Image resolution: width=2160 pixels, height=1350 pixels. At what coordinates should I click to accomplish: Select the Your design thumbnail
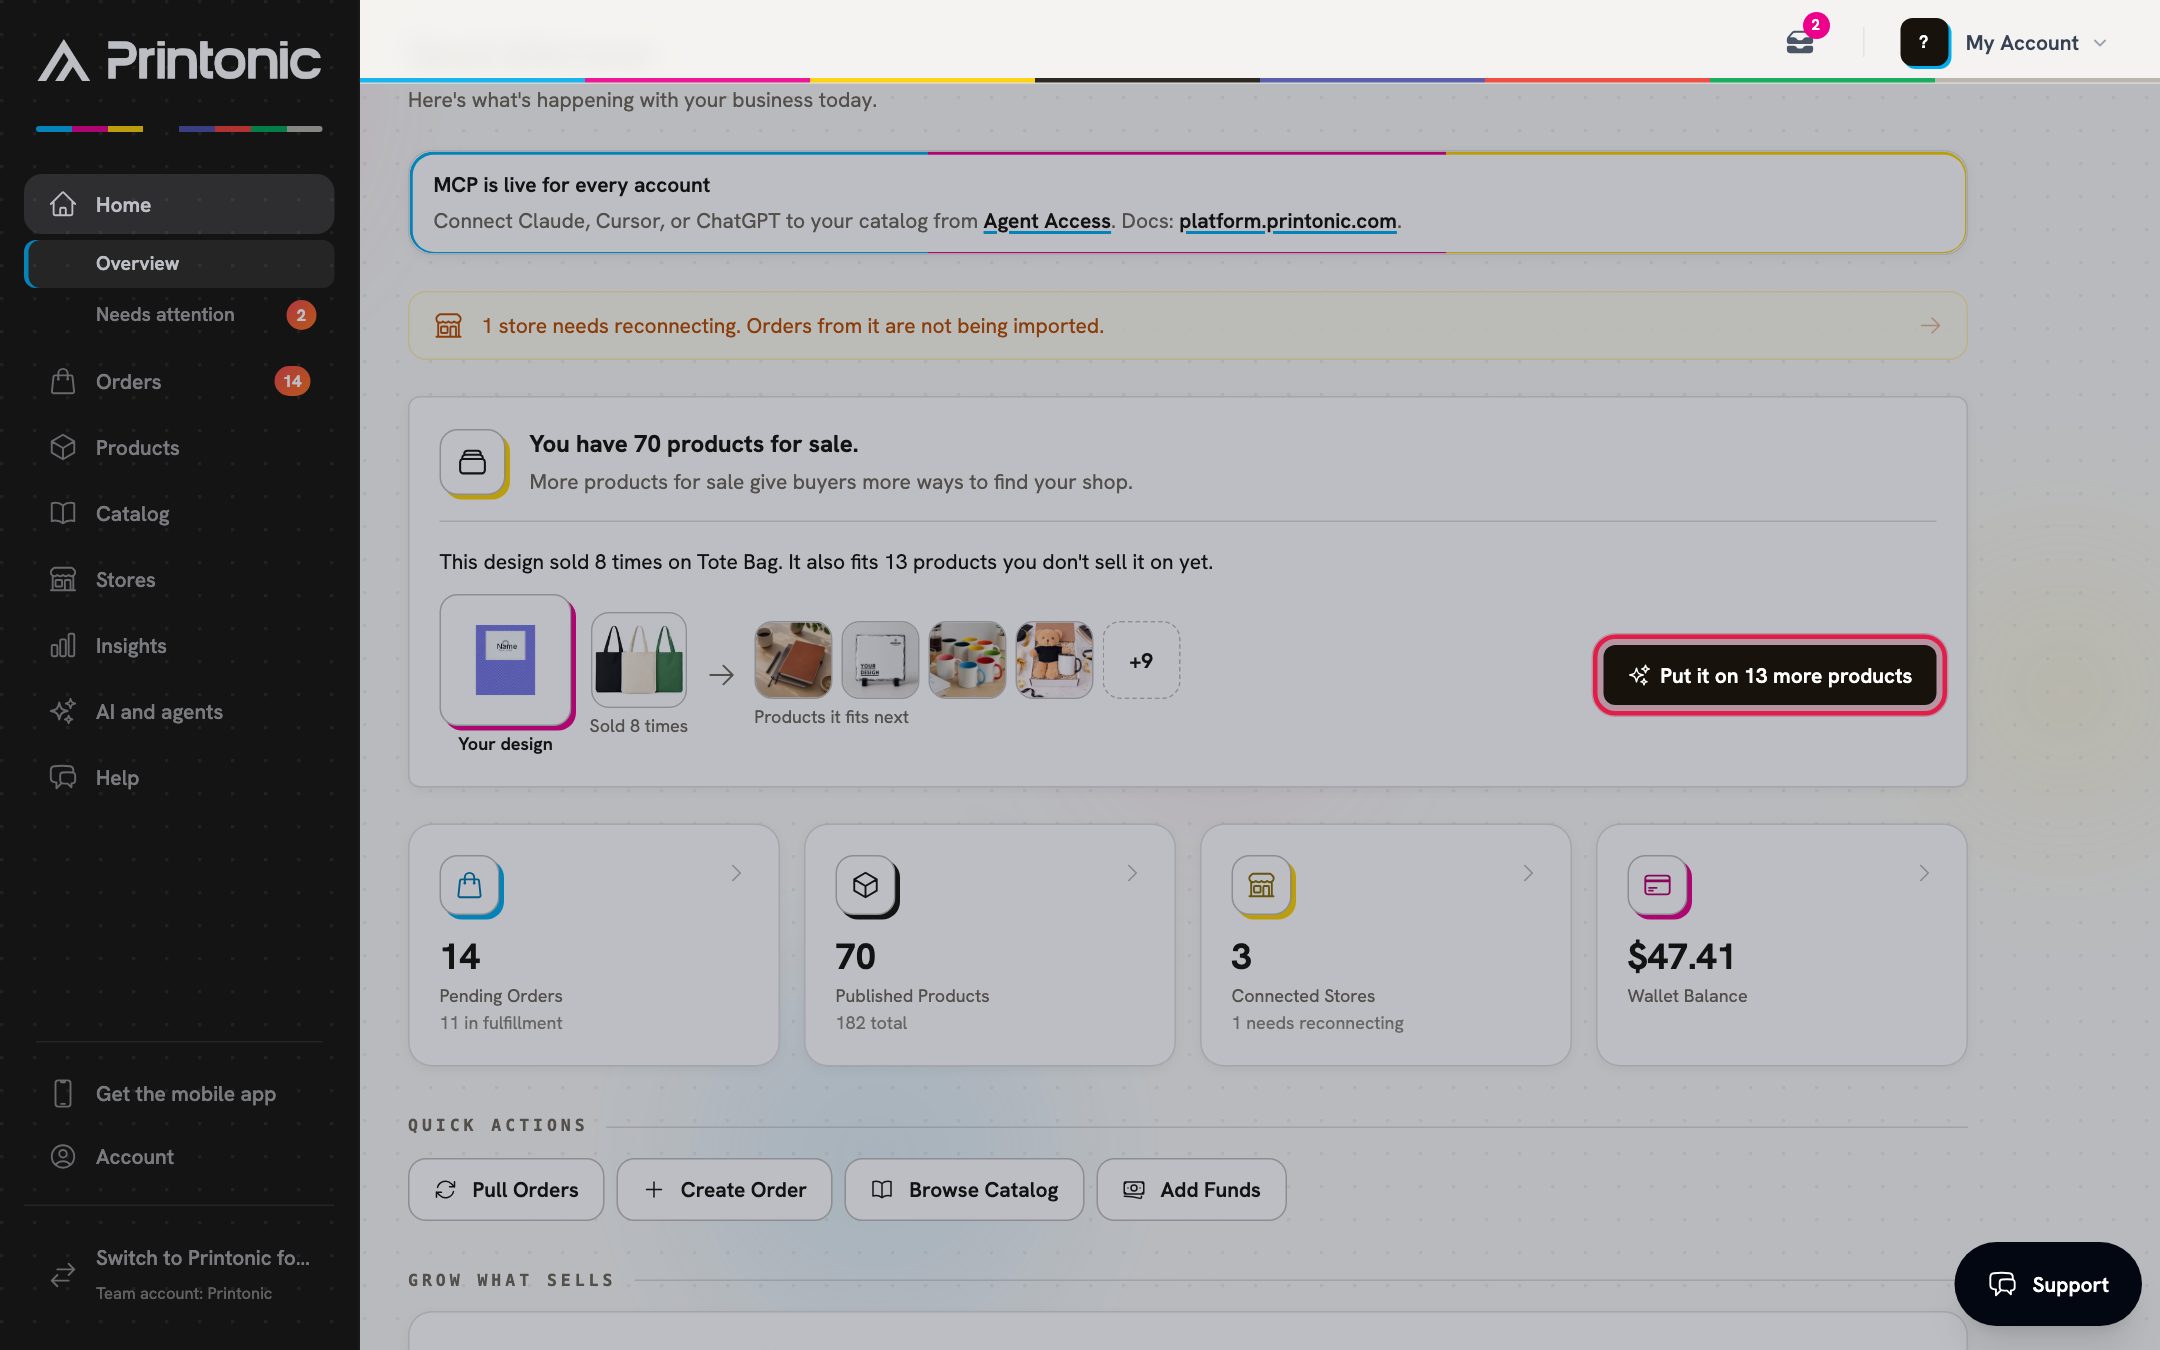point(506,661)
